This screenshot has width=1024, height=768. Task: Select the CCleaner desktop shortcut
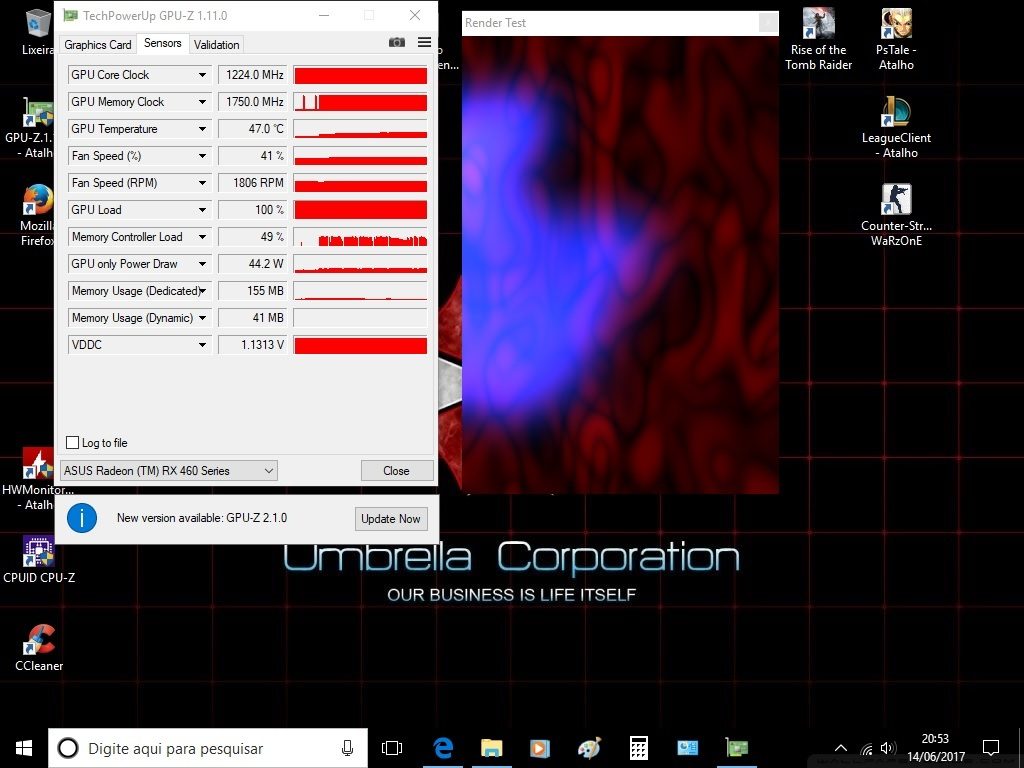pyautogui.click(x=39, y=647)
